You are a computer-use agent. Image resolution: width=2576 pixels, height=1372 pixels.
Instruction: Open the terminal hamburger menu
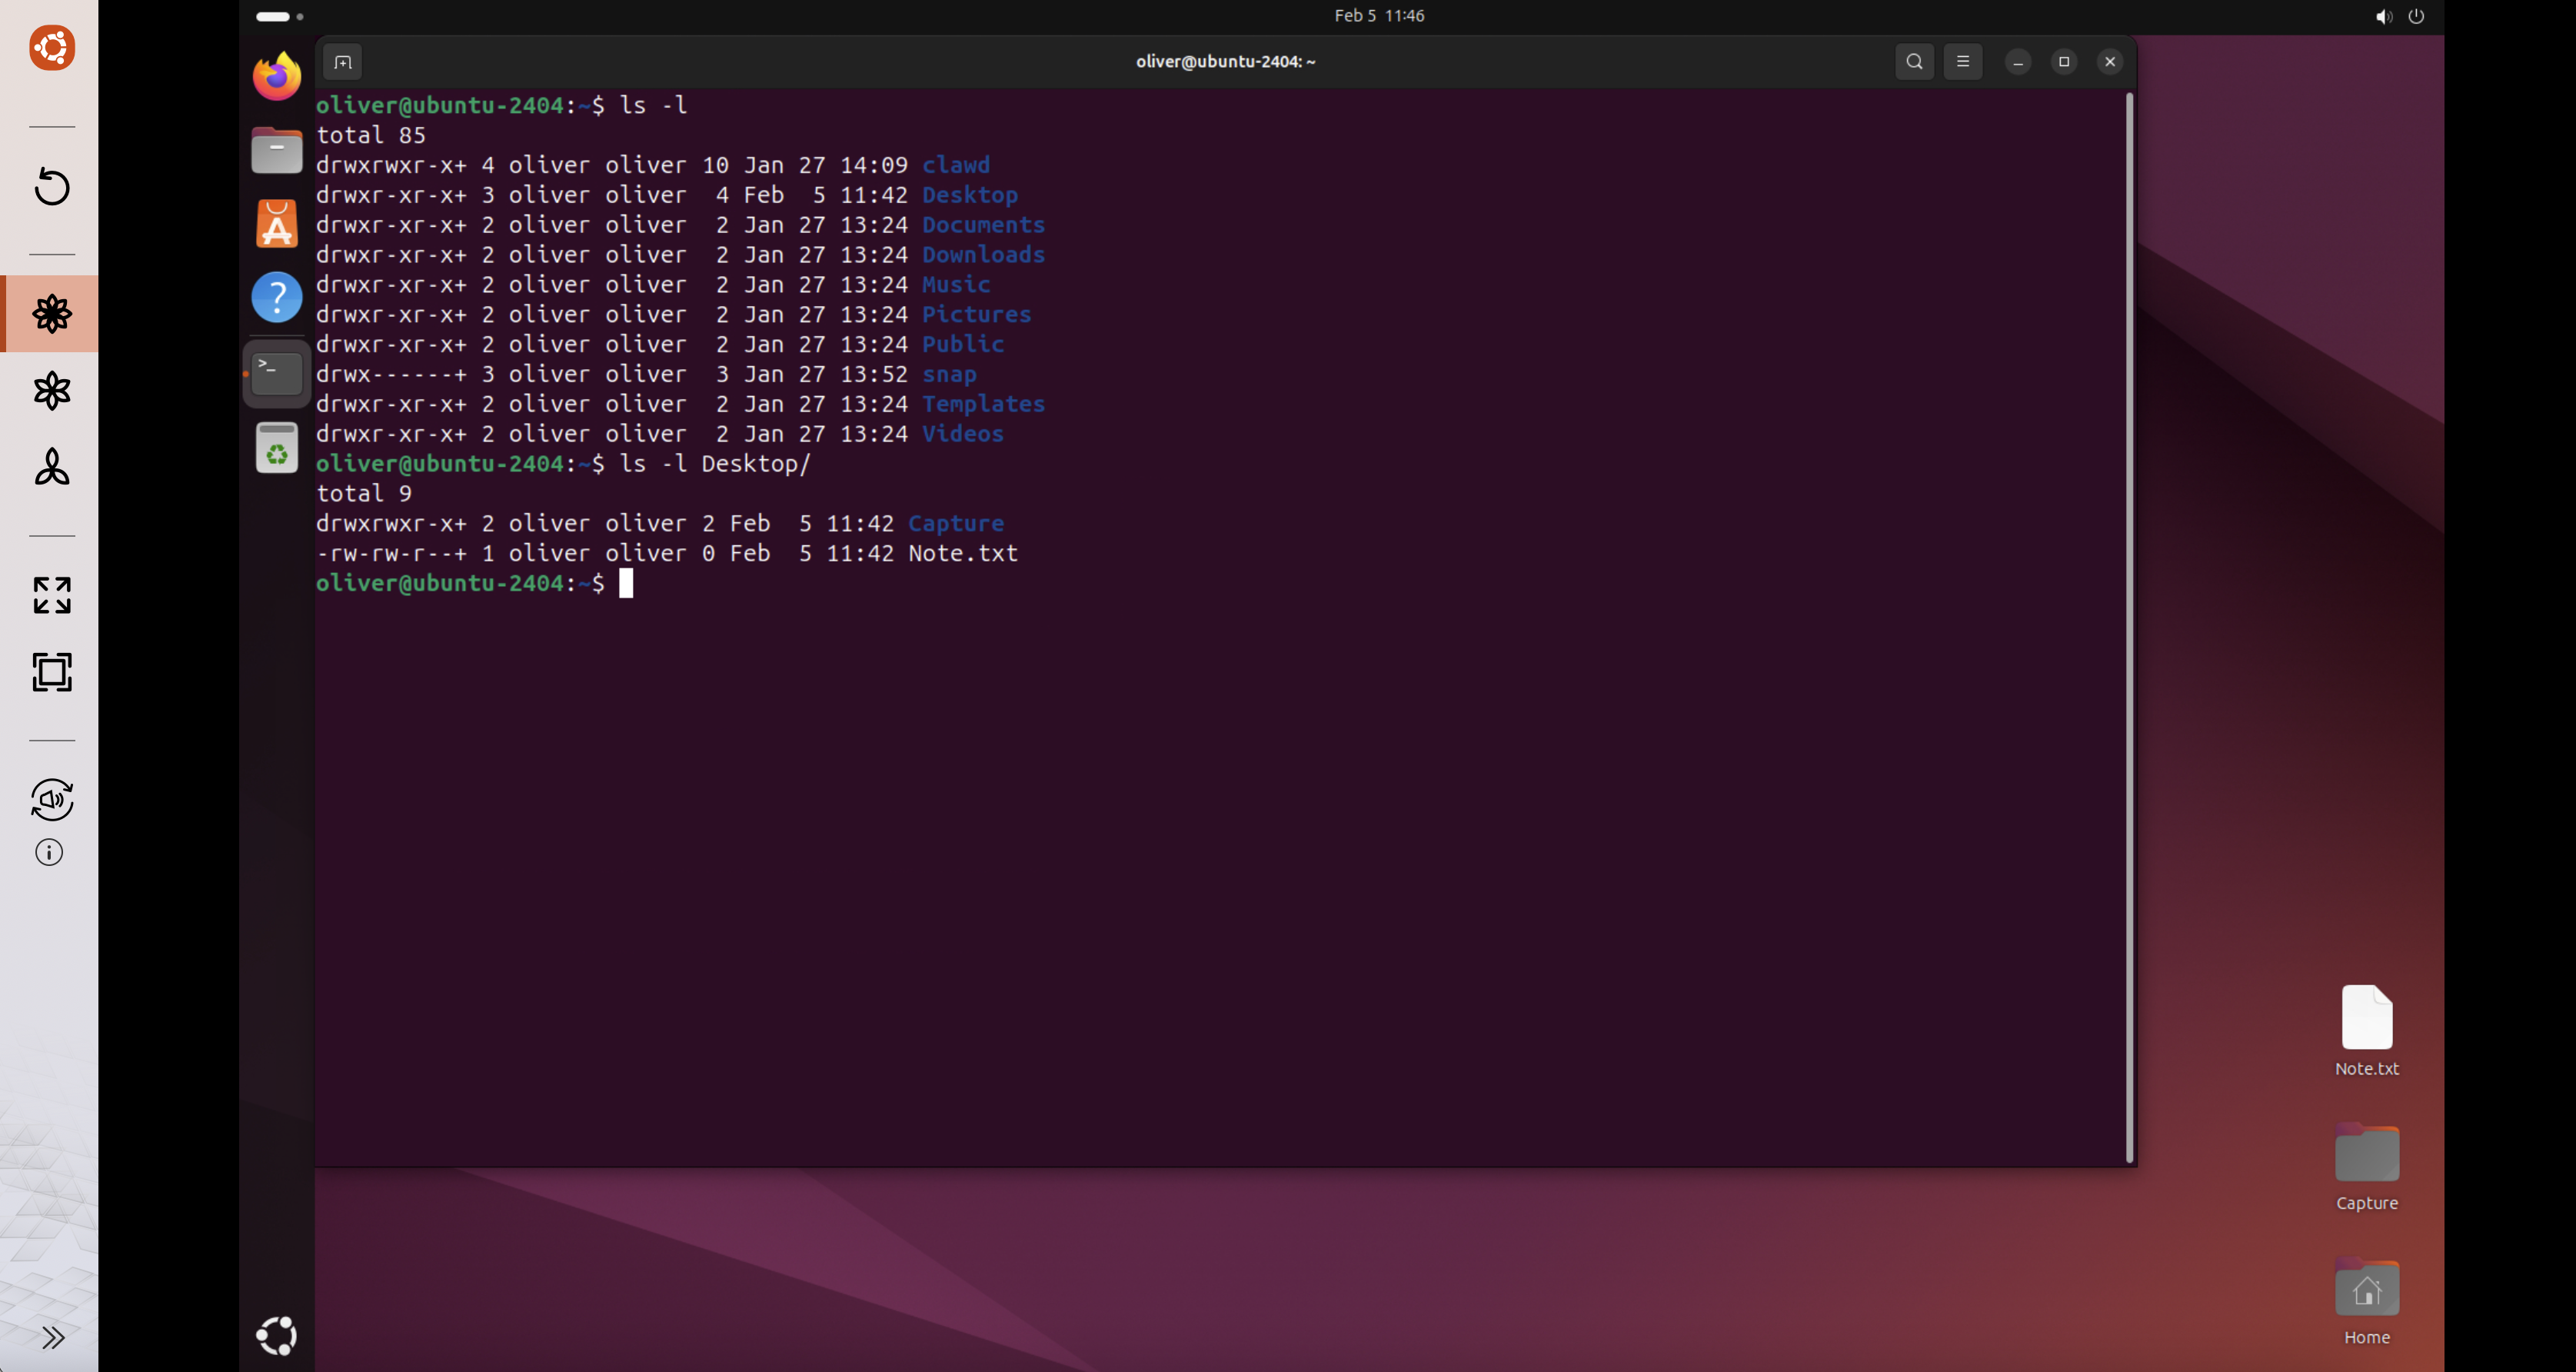(x=1962, y=62)
